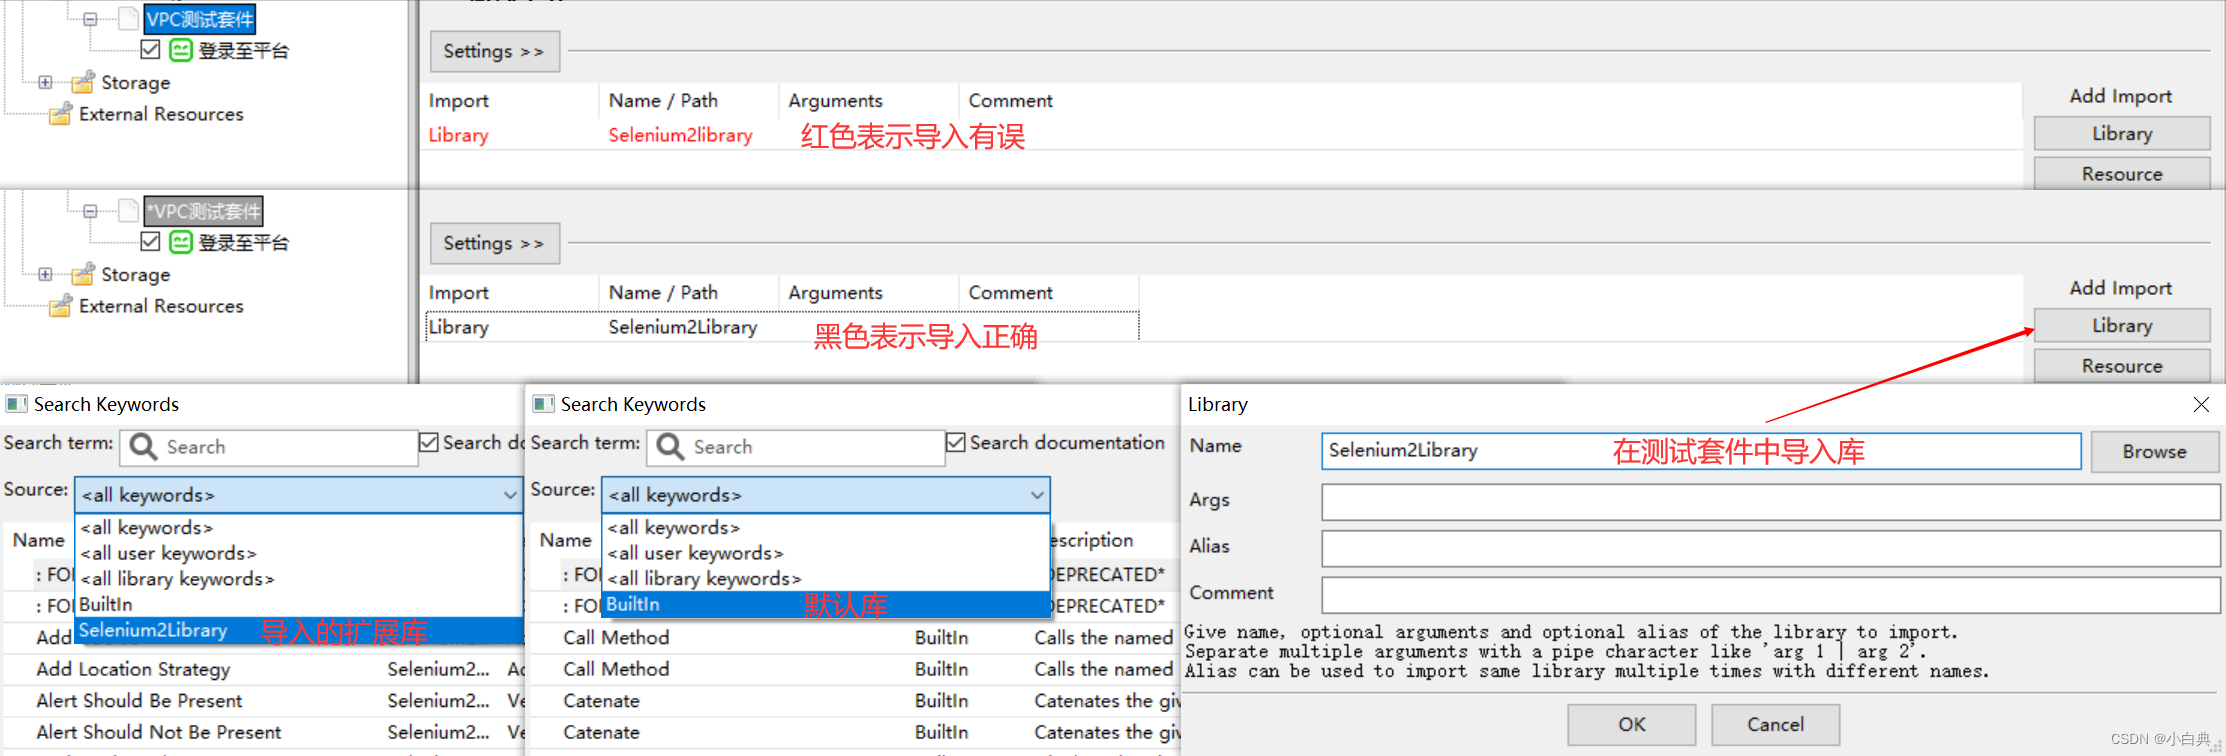Image resolution: width=2226 pixels, height=756 pixels.
Task: Select <all keywords> entry in right Source list
Action: point(826,527)
